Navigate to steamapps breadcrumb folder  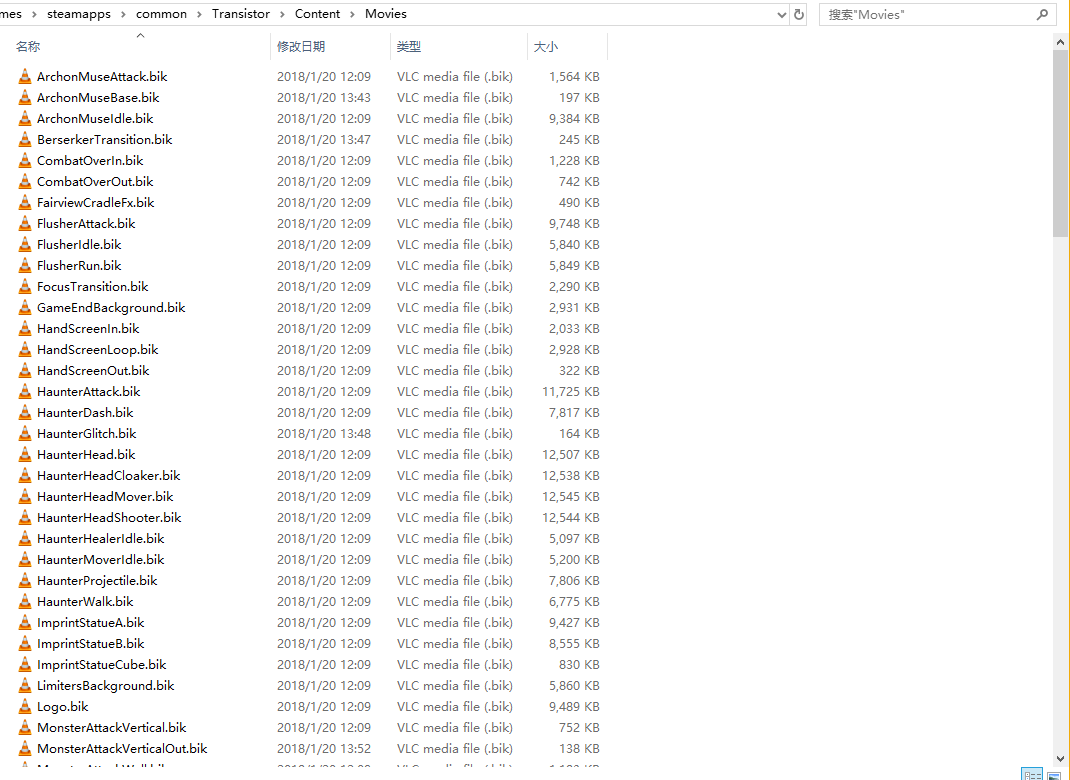click(x=78, y=14)
